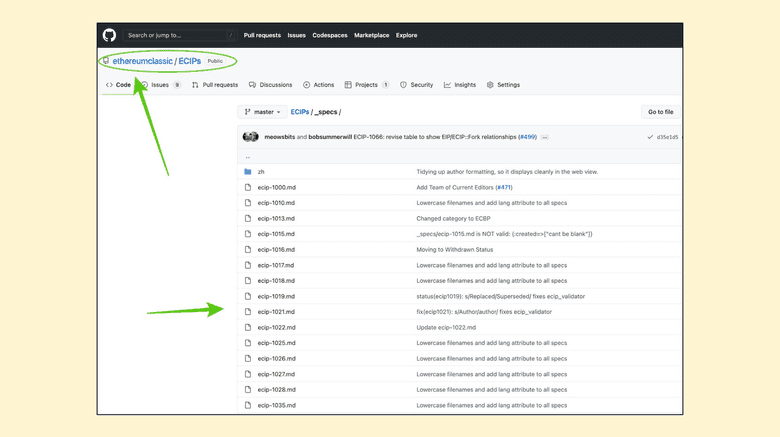Open the Discussions tab
Viewport: 780px width, 437px height.
271,85
